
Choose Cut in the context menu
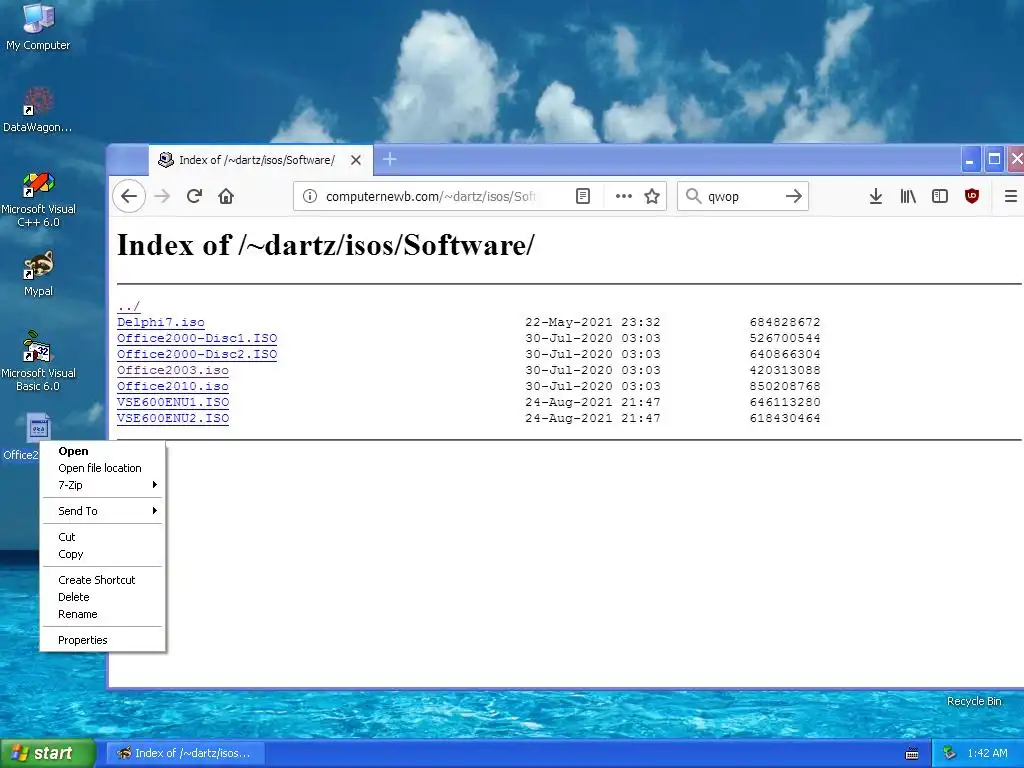tap(103, 537)
